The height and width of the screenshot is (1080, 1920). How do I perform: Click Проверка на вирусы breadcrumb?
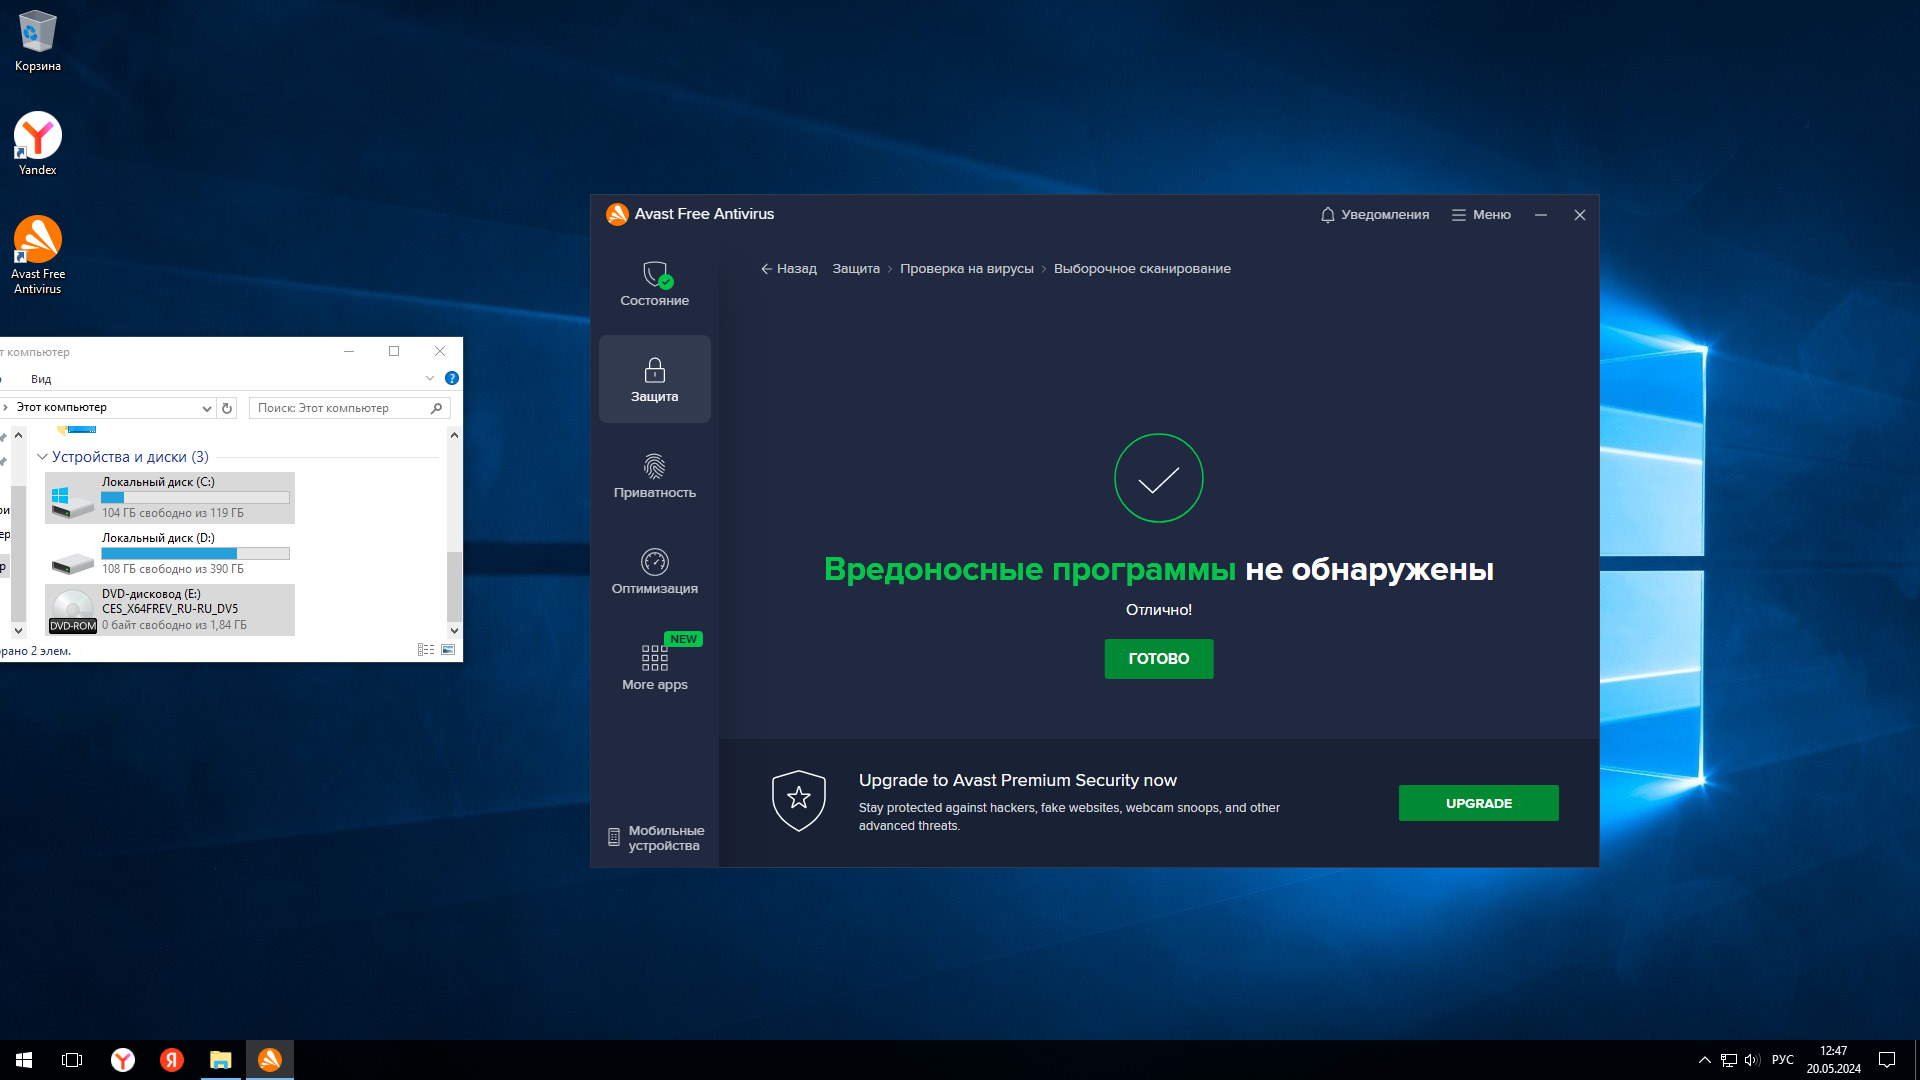click(966, 269)
